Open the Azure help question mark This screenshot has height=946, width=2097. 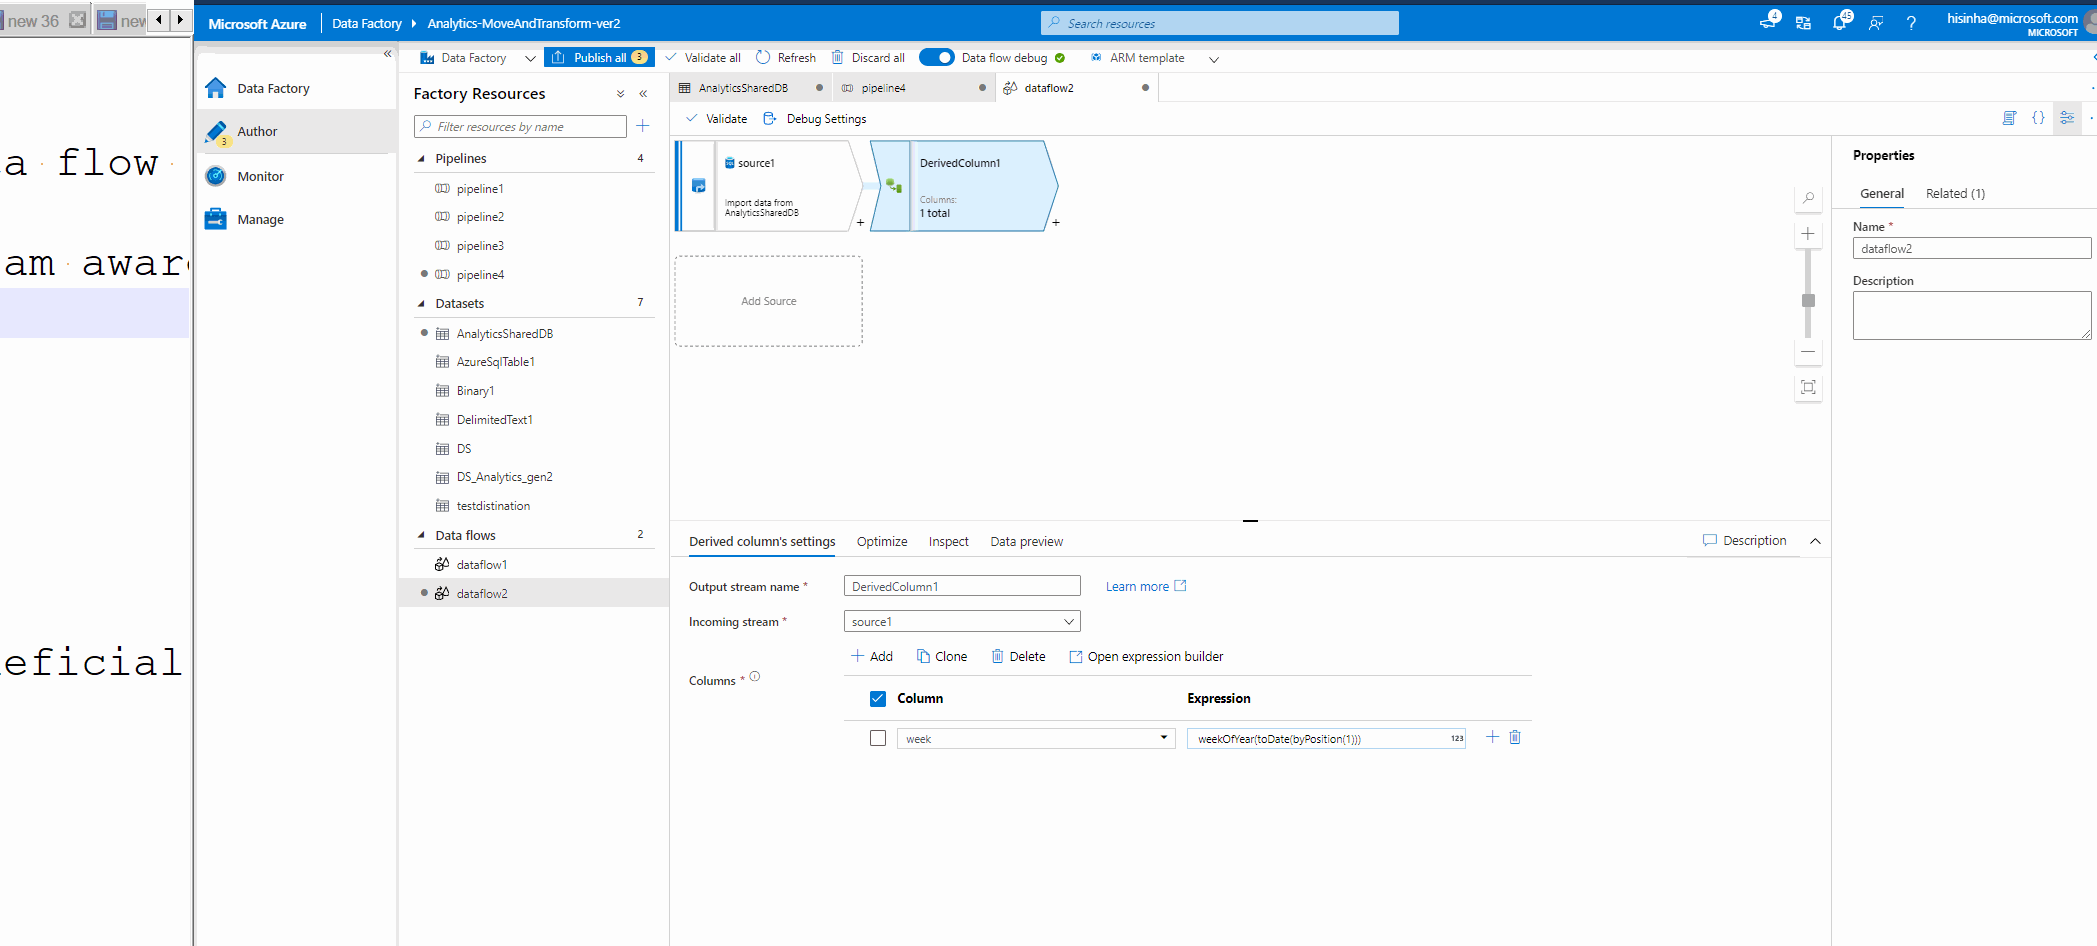[1911, 23]
